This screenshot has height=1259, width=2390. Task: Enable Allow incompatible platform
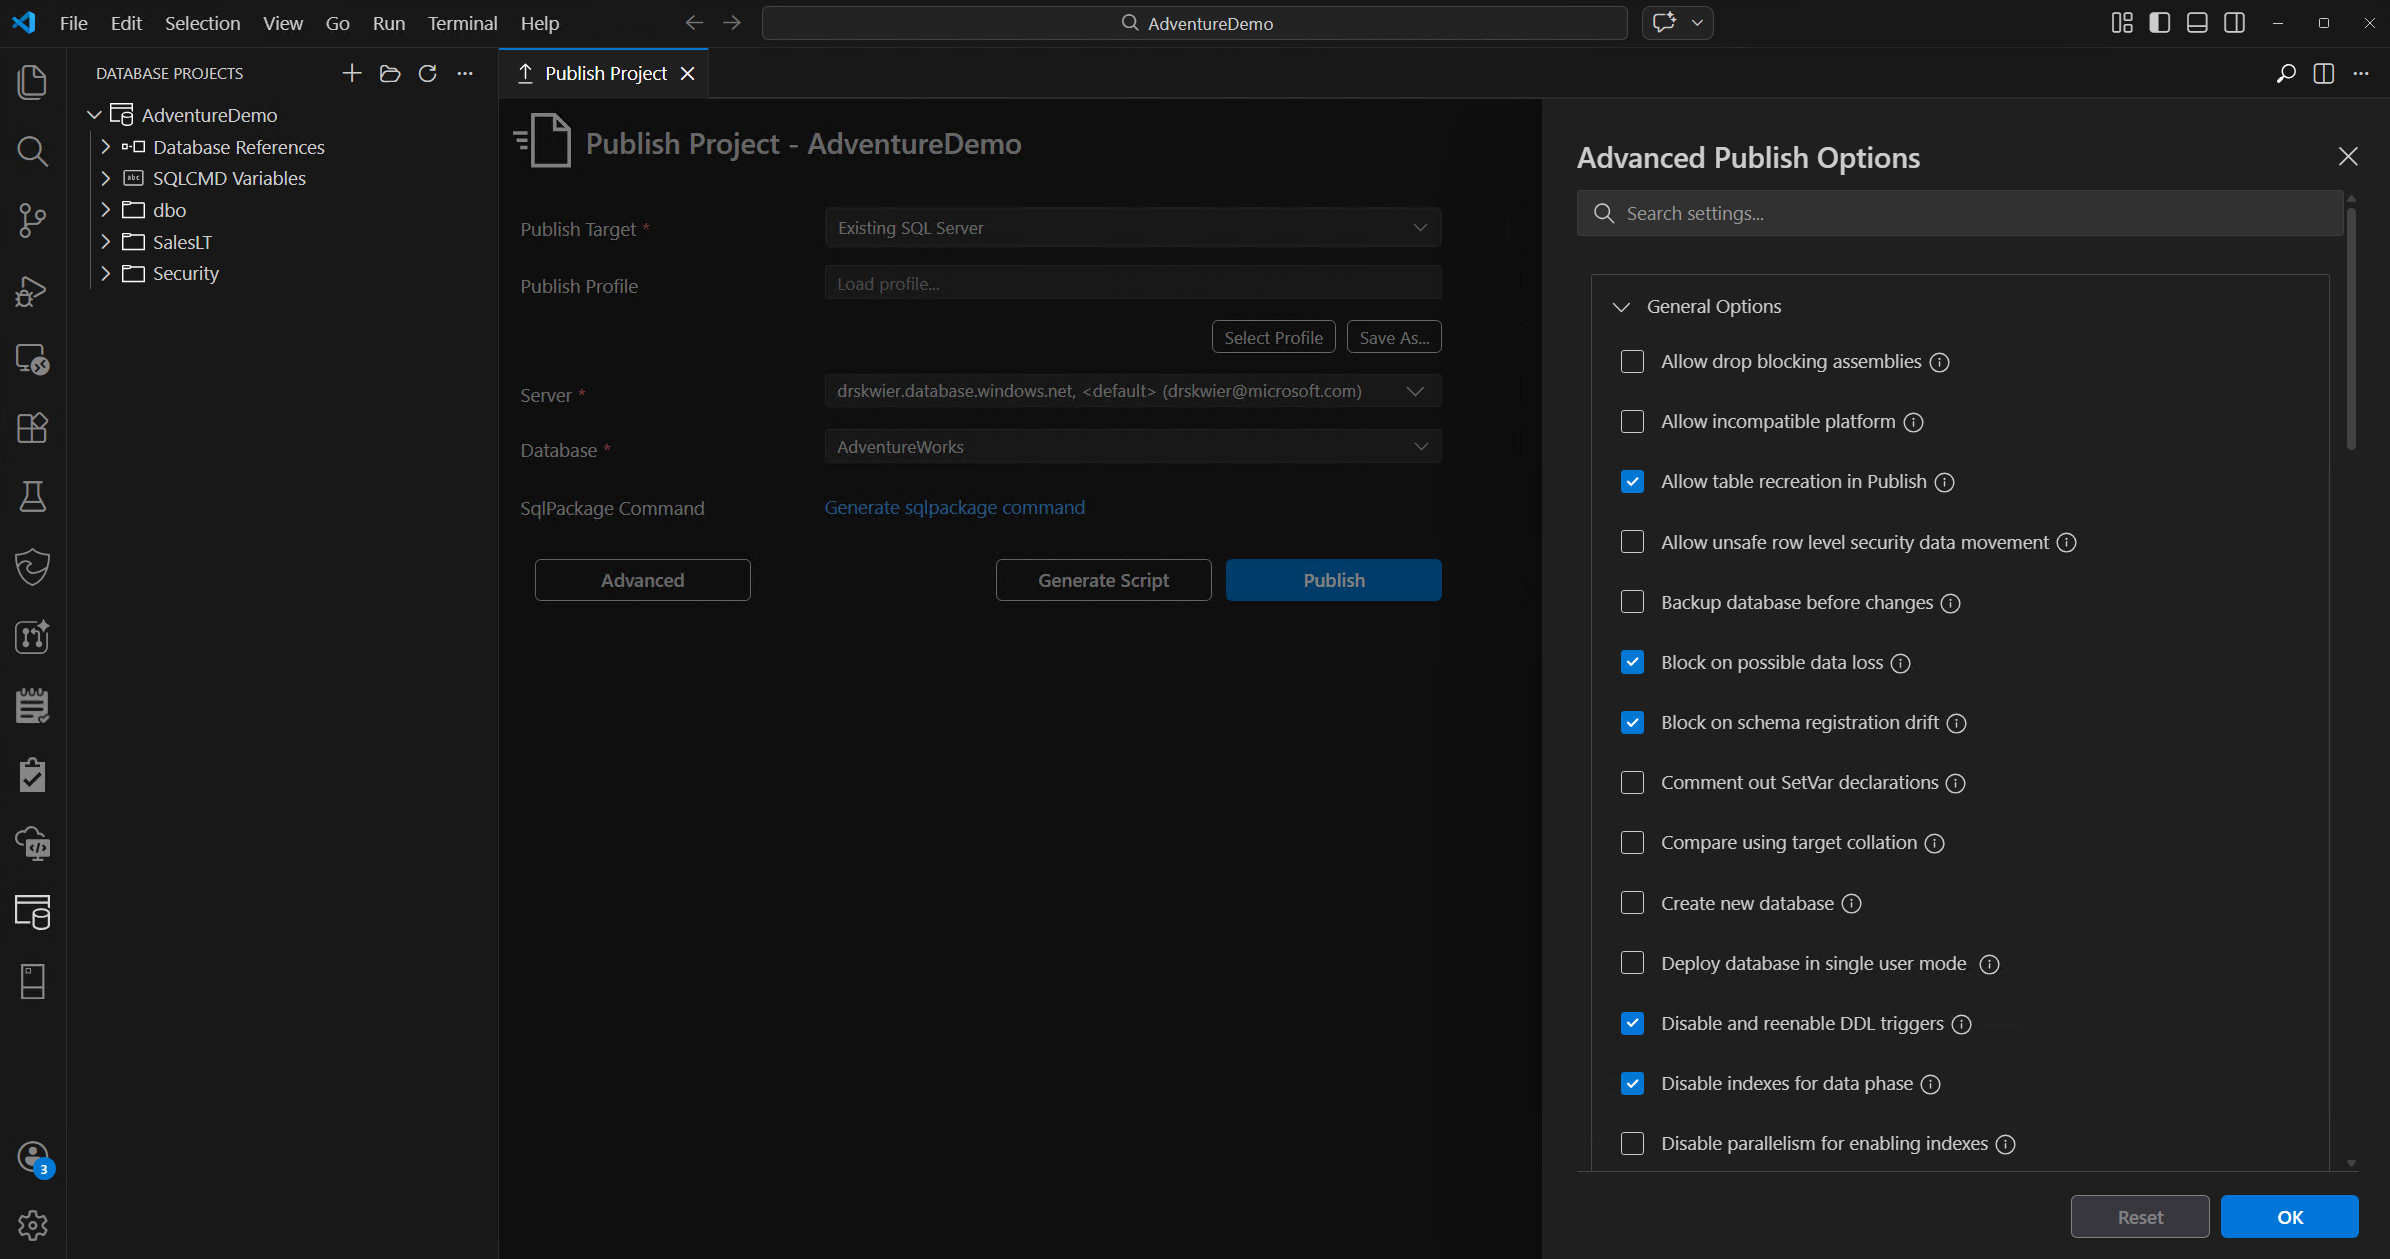(1632, 421)
